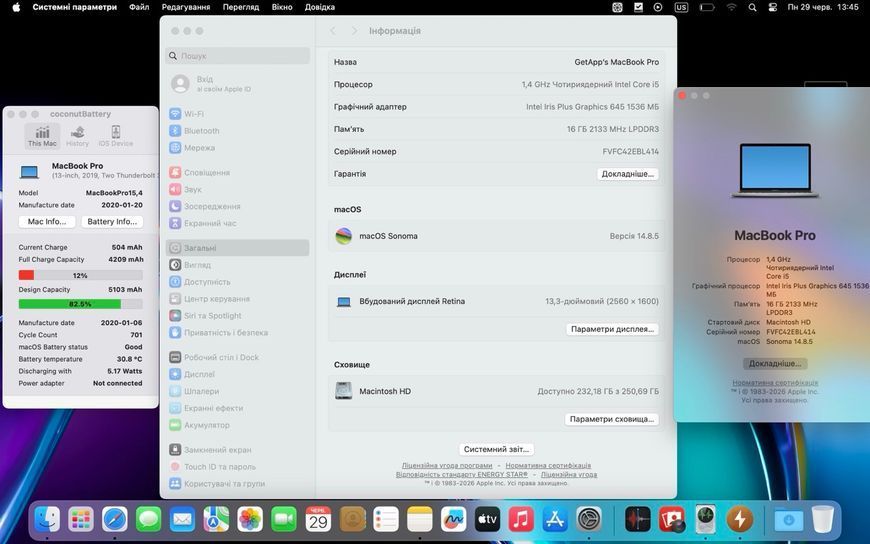This screenshot has width=870, height=544.
Task: Click the 82.5% design capacity bar
Action: coord(80,304)
